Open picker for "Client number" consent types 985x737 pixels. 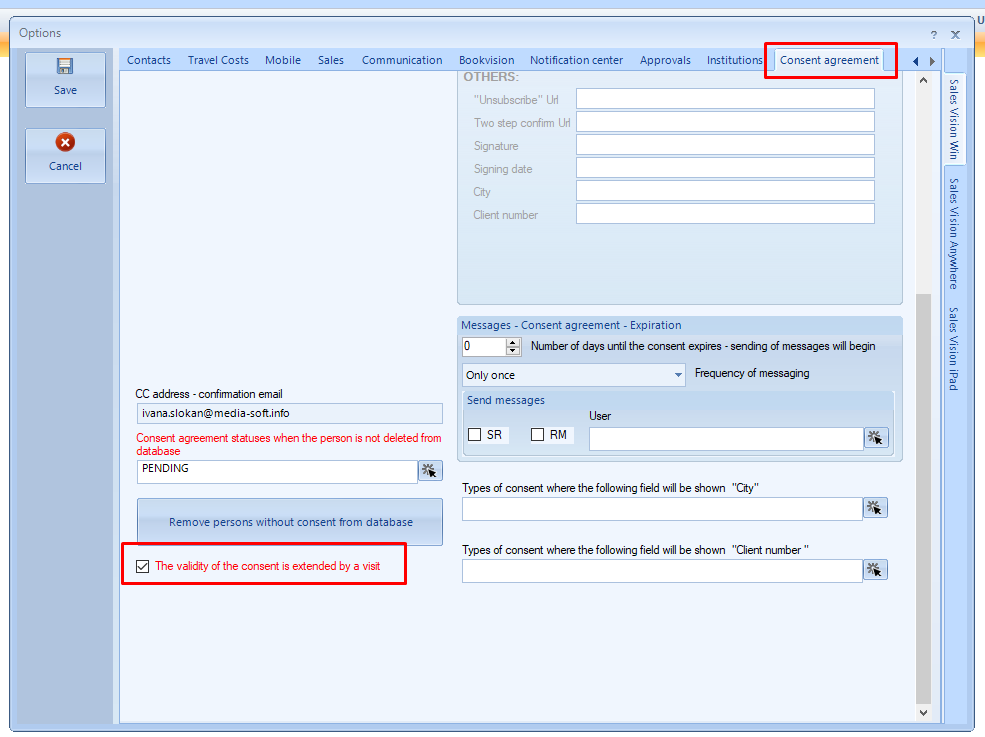pos(875,570)
